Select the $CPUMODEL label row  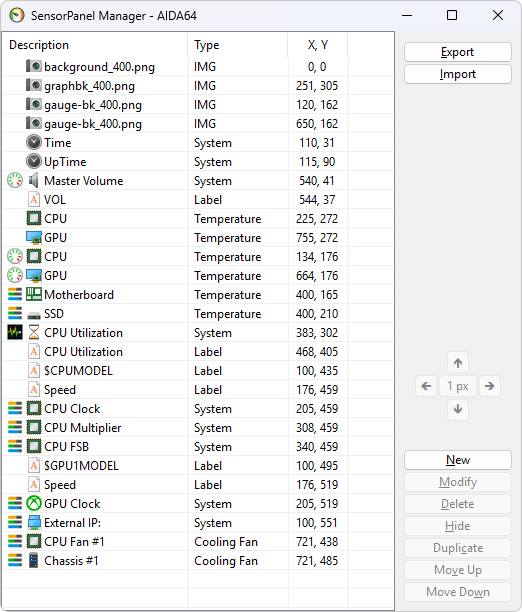point(198,370)
